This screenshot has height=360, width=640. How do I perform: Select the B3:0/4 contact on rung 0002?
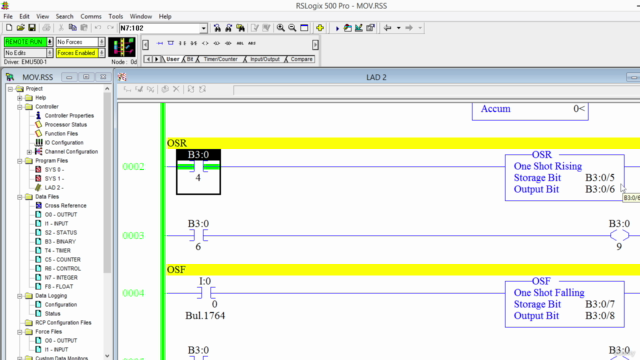(x=198, y=171)
